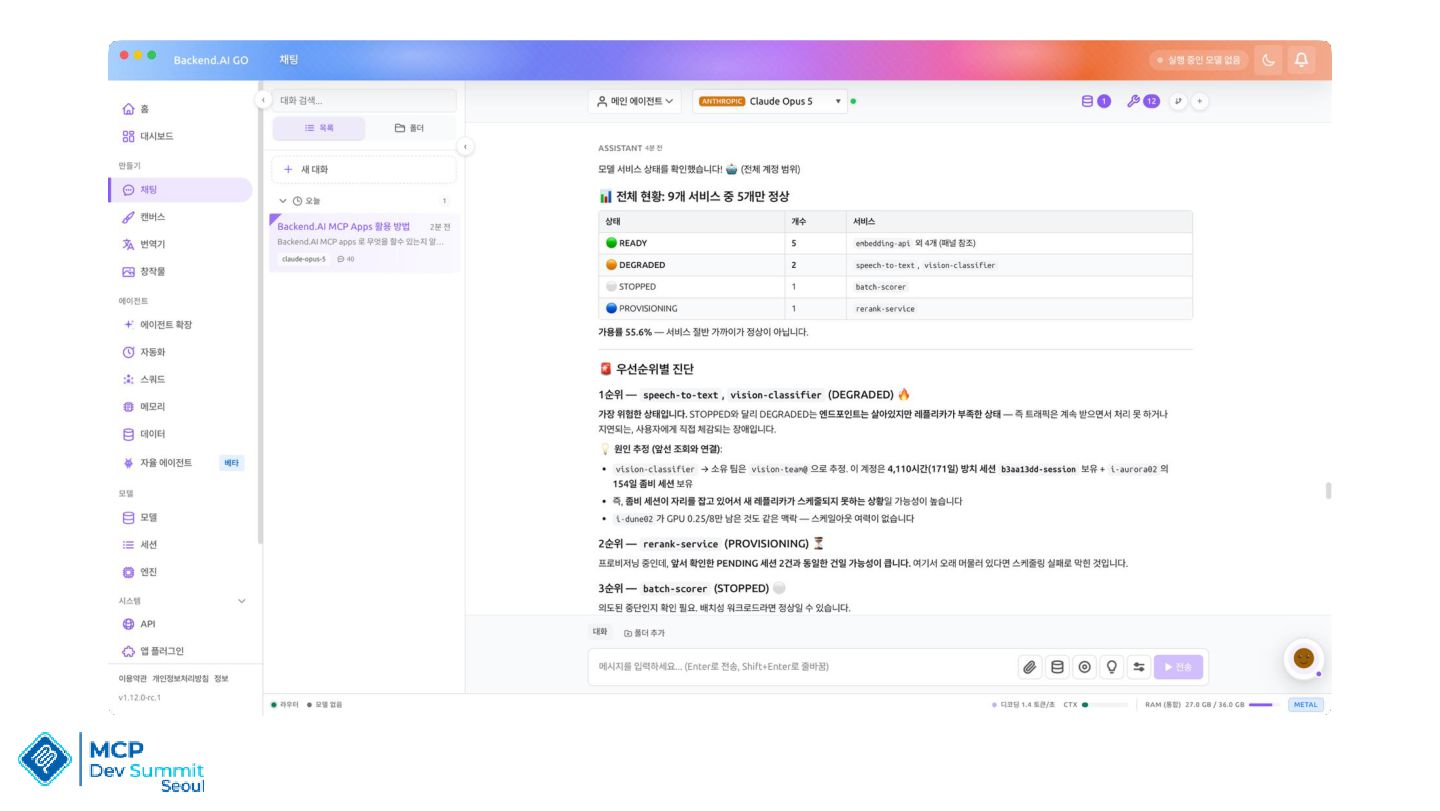
Task: Open the Info (정보) link
Action: 221,679
